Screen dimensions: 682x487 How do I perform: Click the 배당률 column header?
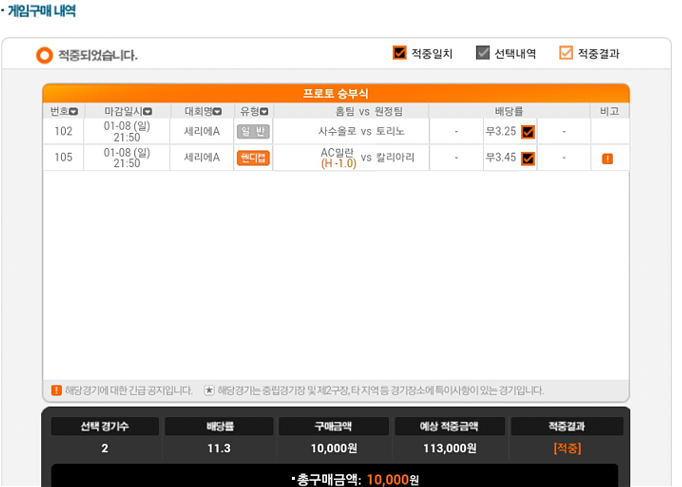tap(509, 111)
